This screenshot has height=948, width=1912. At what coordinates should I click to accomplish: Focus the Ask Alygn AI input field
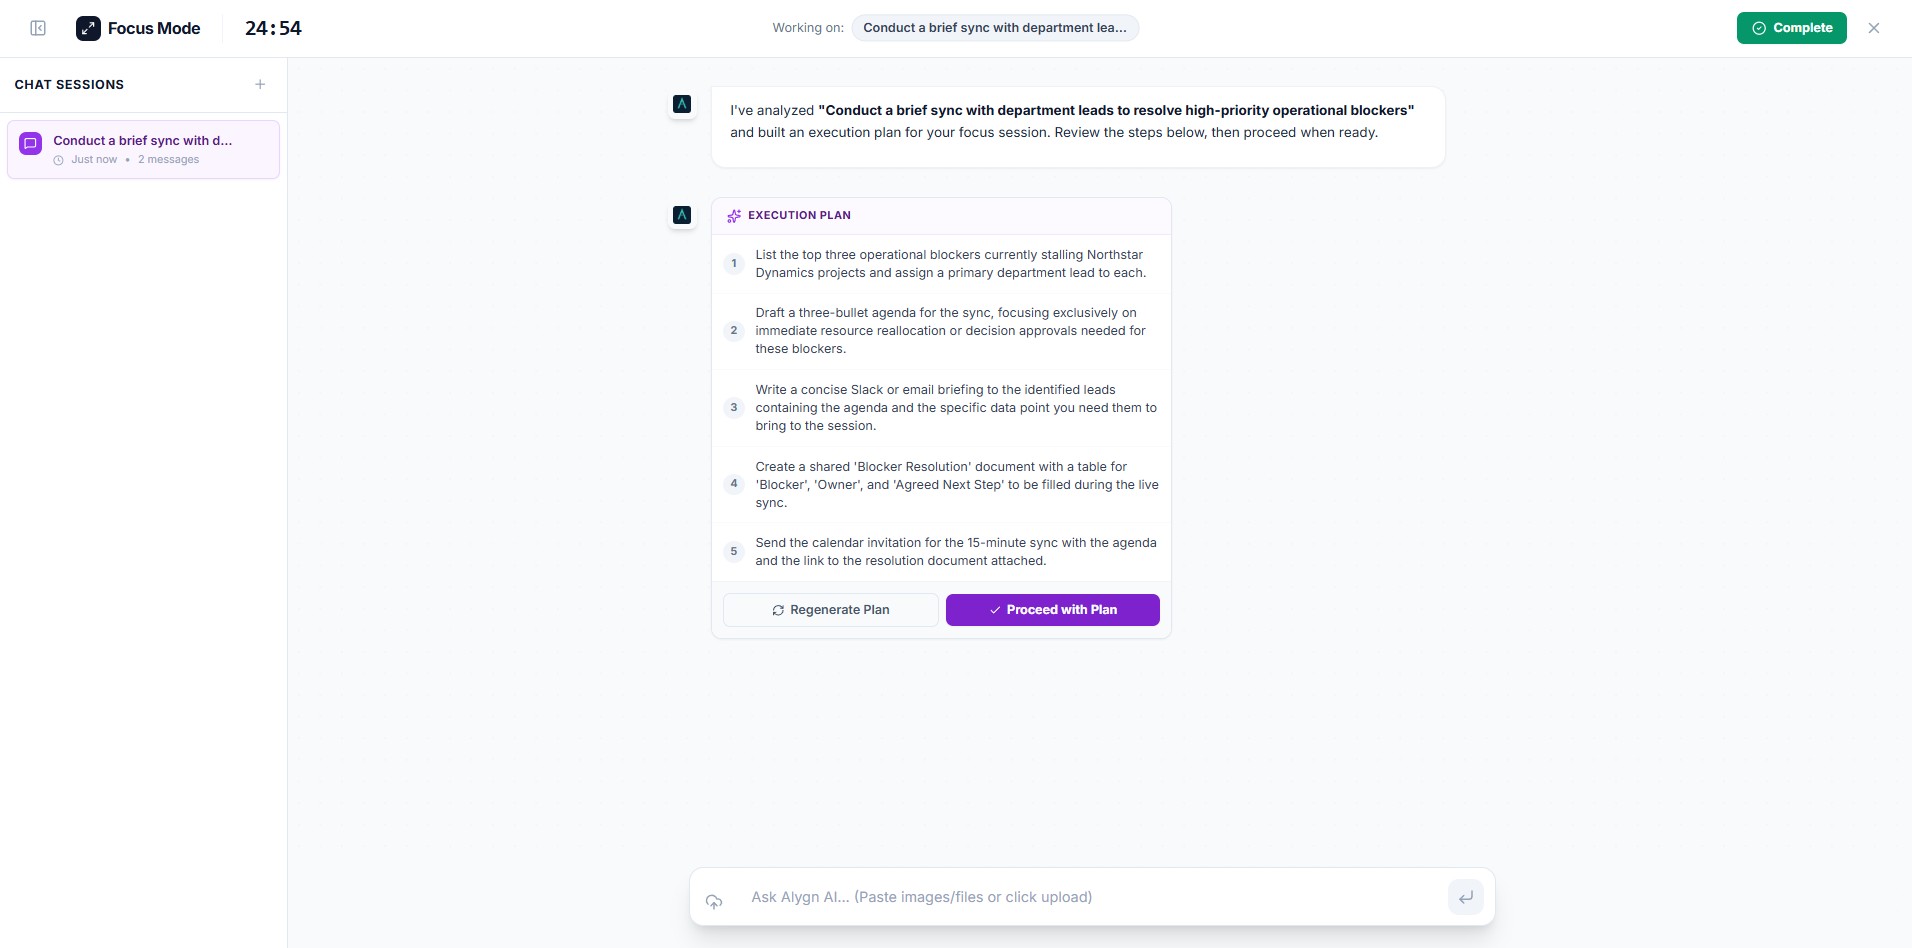coord(1090,897)
